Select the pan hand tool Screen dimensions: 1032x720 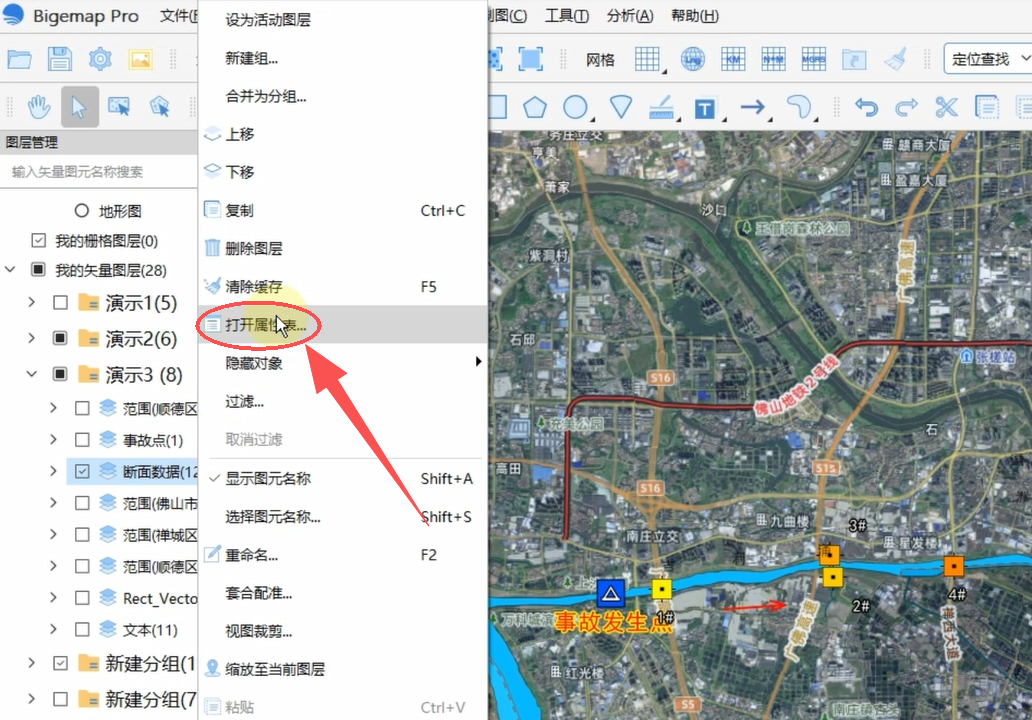tap(39, 107)
